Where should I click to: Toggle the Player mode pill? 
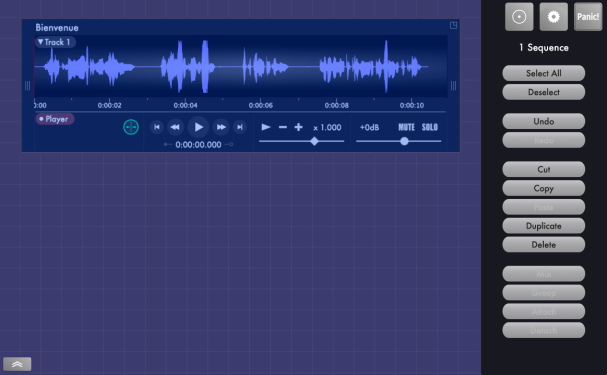[55, 119]
